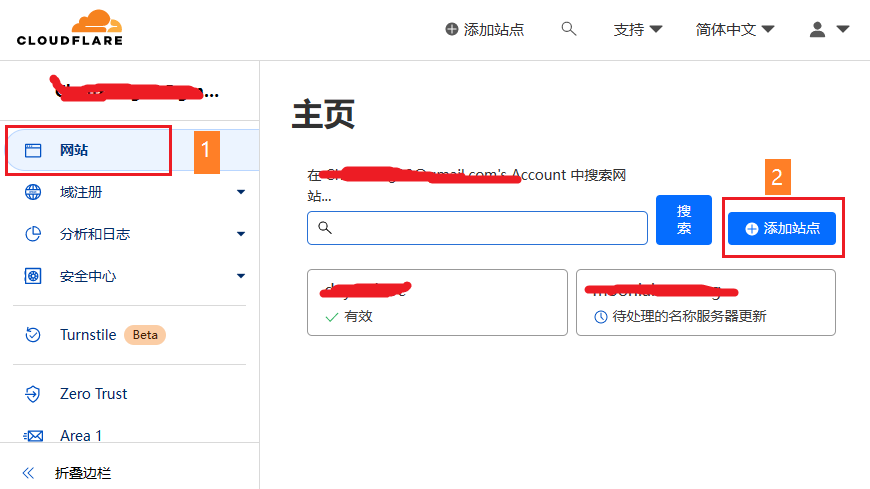870x489 pixels.
Task: Click the 域注册 globe icon
Action: (x=33, y=192)
